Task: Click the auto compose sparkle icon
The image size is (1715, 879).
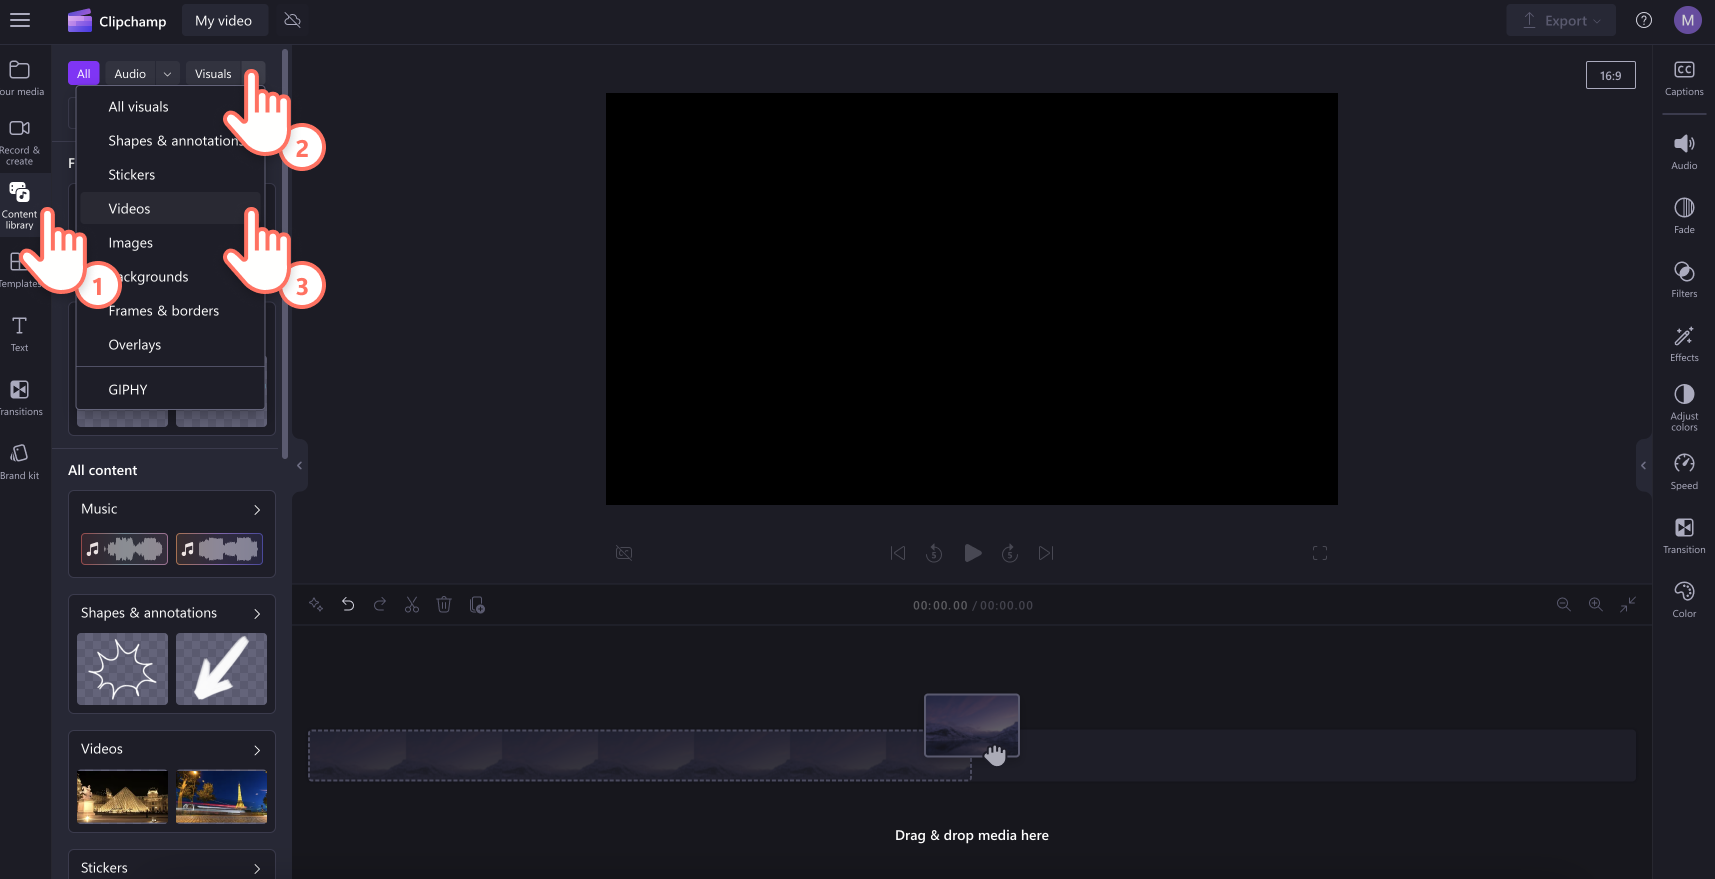Action: pos(316,605)
